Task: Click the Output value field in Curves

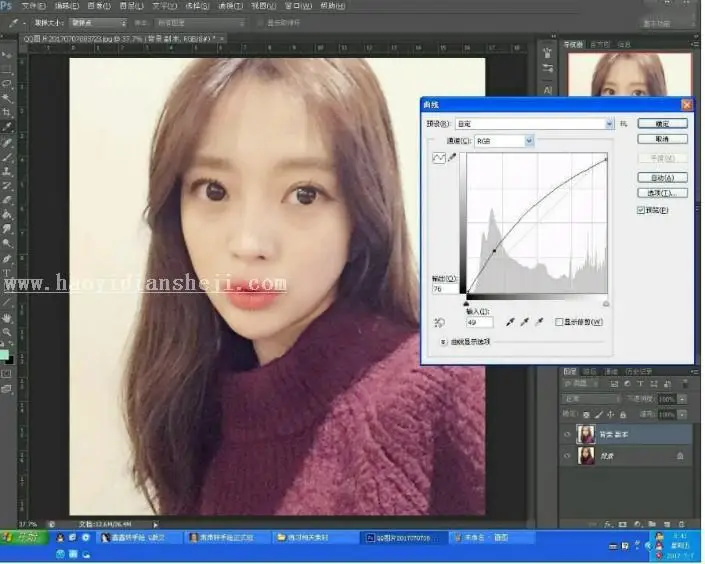Action: (x=445, y=289)
